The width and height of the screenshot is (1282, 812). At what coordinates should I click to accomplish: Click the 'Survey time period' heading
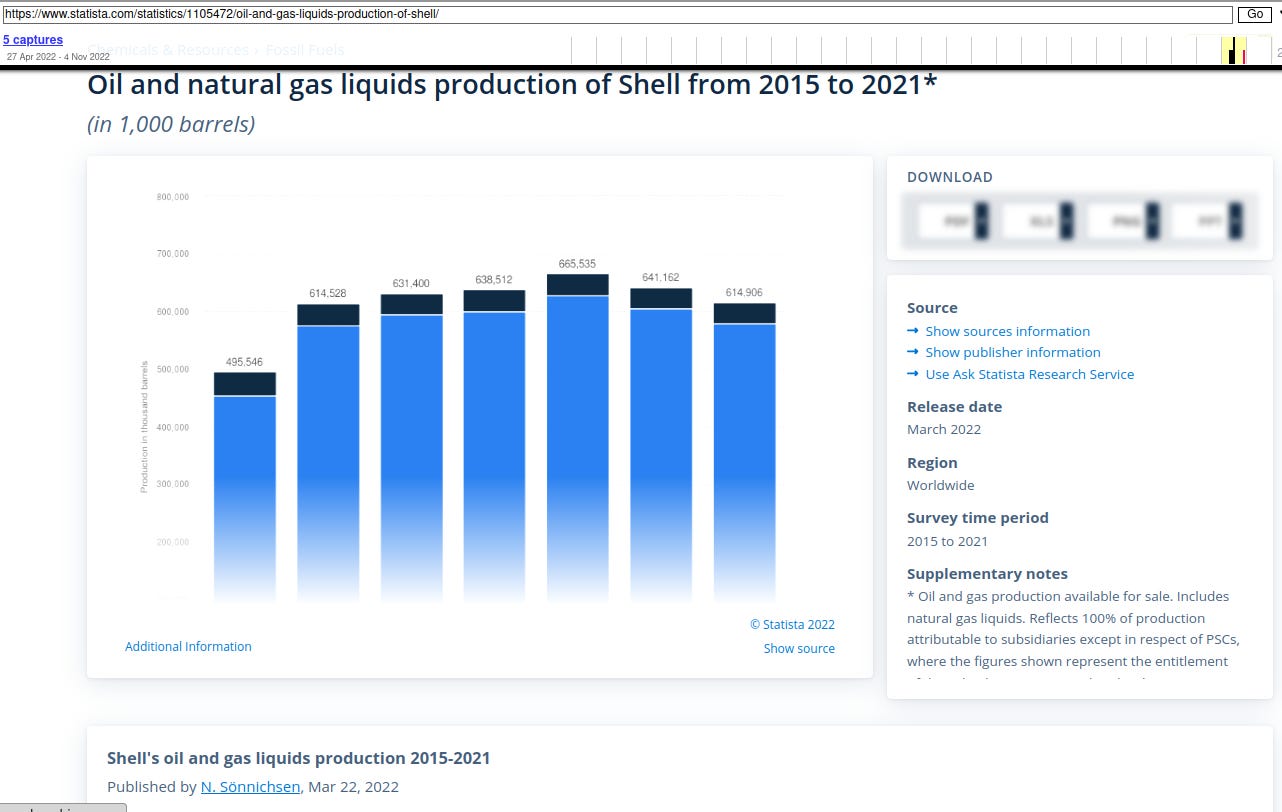[x=978, y=518]
